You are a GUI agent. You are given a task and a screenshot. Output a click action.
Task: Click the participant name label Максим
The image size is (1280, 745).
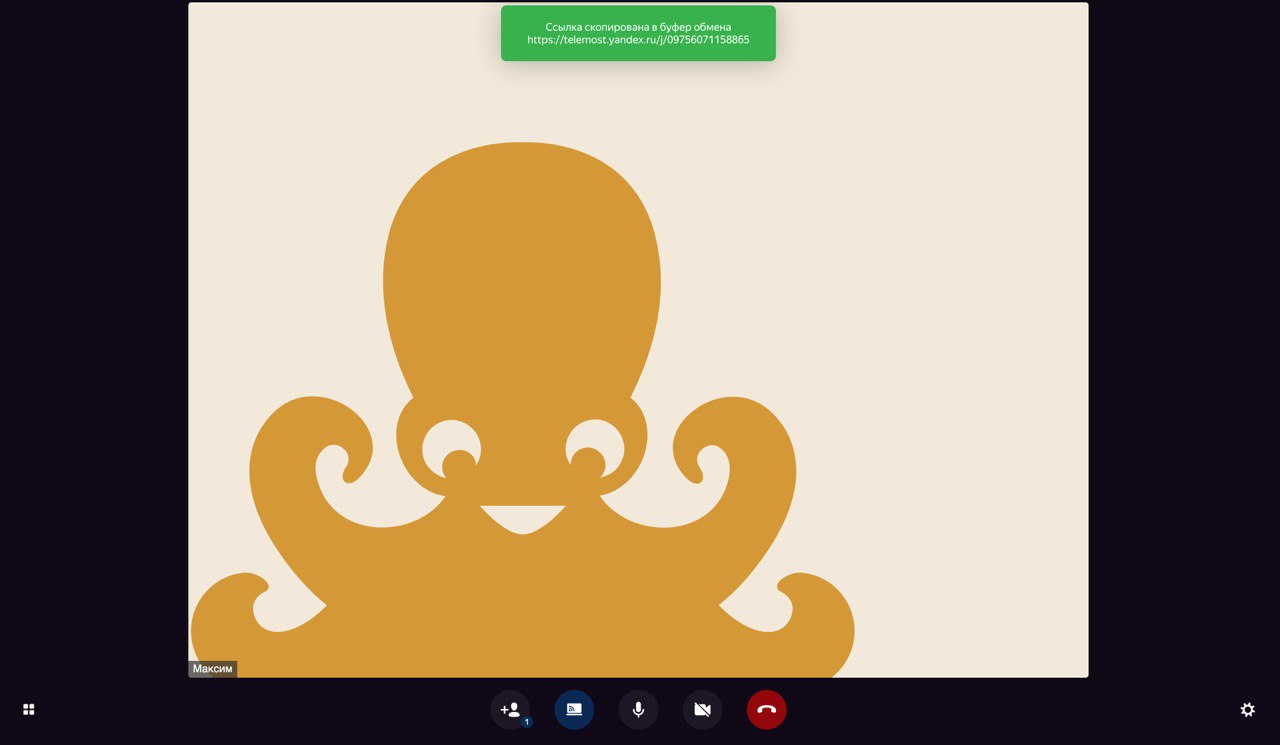213,669
